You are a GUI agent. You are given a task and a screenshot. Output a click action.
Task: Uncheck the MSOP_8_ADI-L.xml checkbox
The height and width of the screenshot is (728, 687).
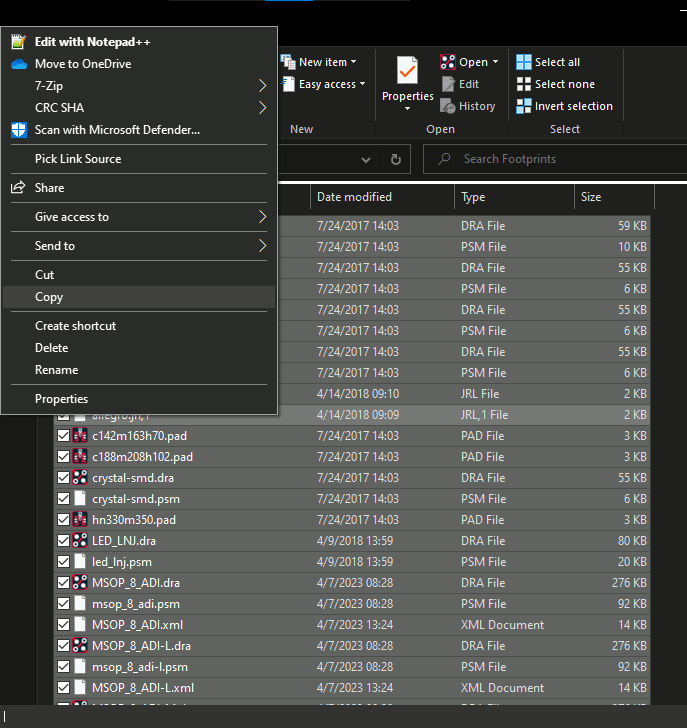(63, 688)
